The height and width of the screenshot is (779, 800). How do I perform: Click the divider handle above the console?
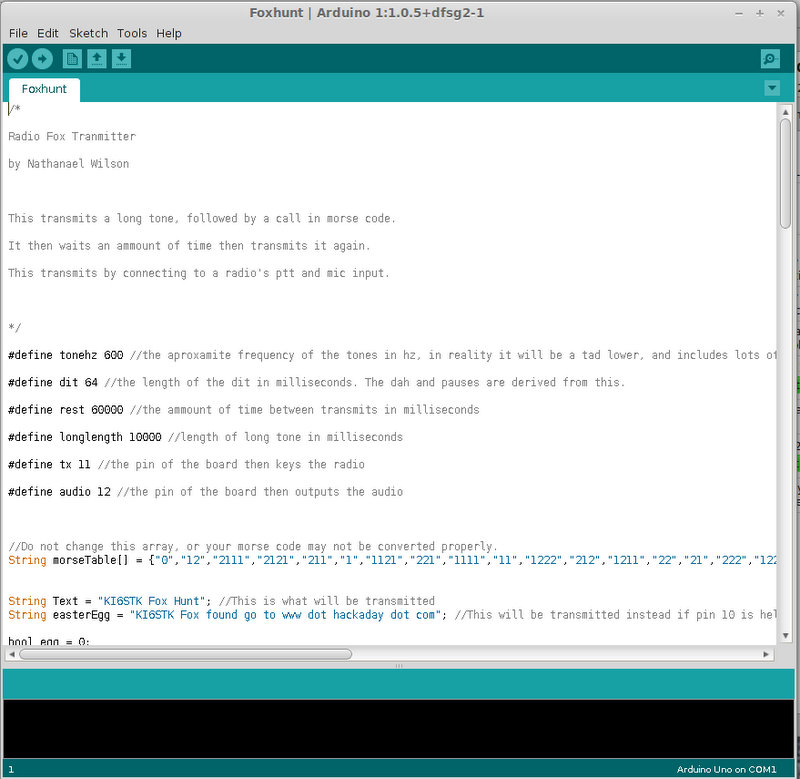coord(399,665)
